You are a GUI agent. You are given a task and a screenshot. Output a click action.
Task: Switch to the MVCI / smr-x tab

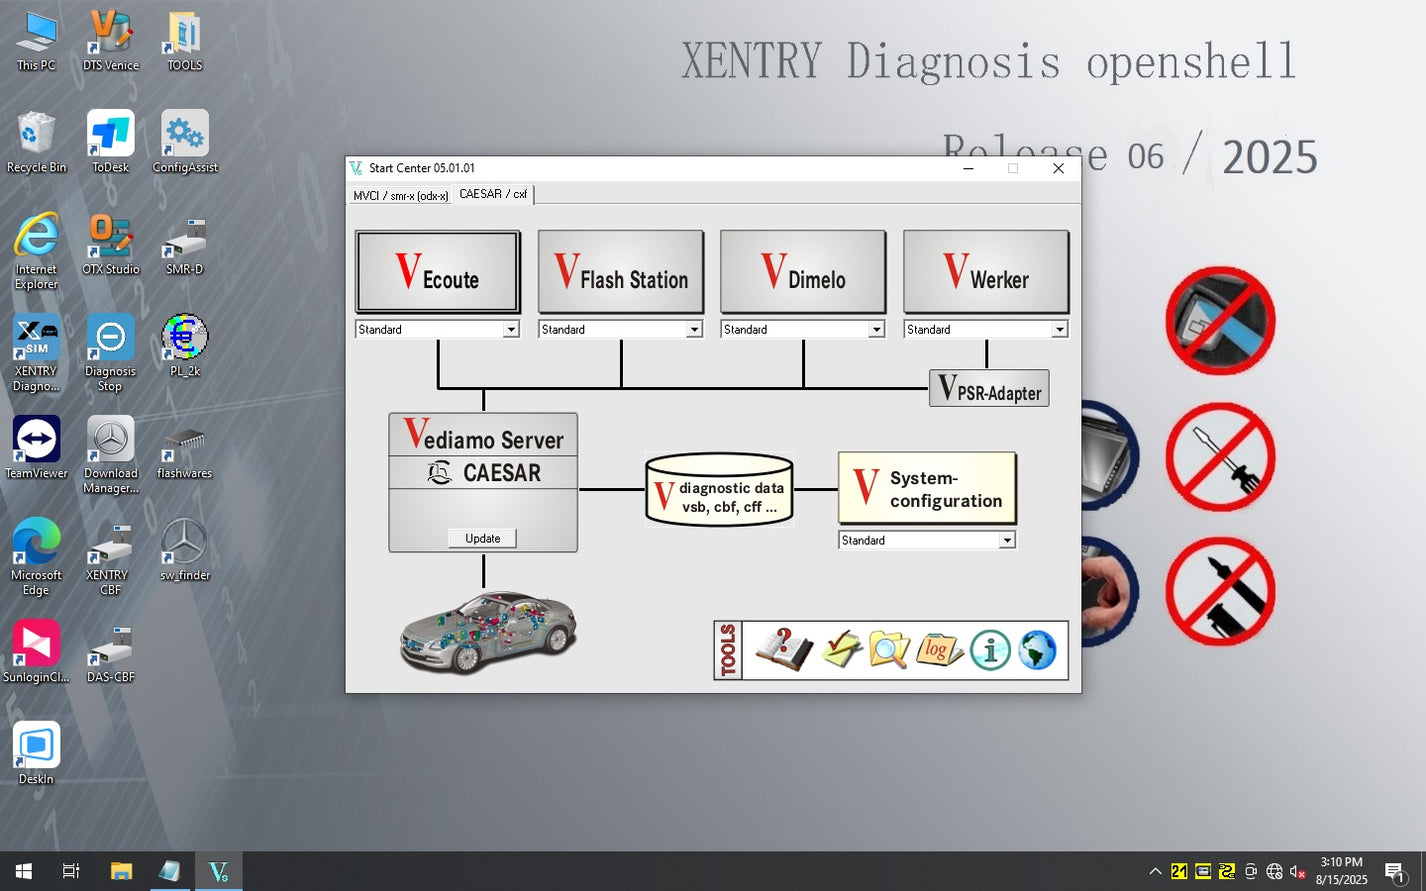(399, 194)
